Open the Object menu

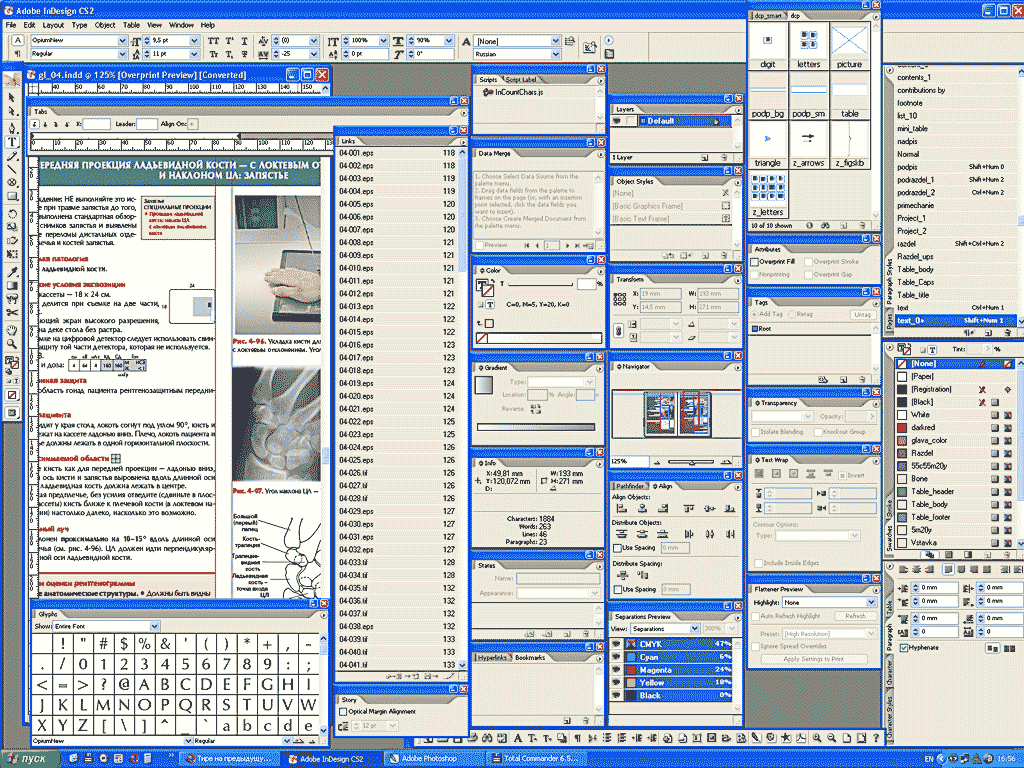pyautogui.click(x=105, y=25)
